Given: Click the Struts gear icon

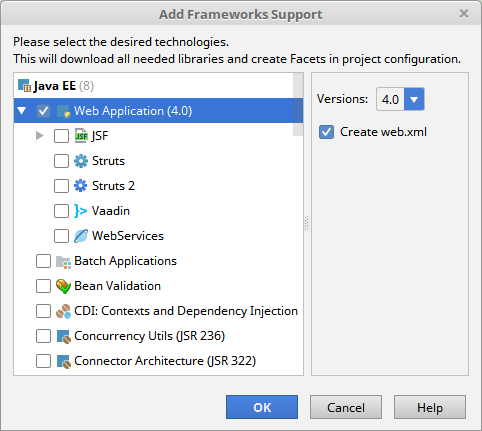Looking at the screenshot, I should tap(81, 161).
